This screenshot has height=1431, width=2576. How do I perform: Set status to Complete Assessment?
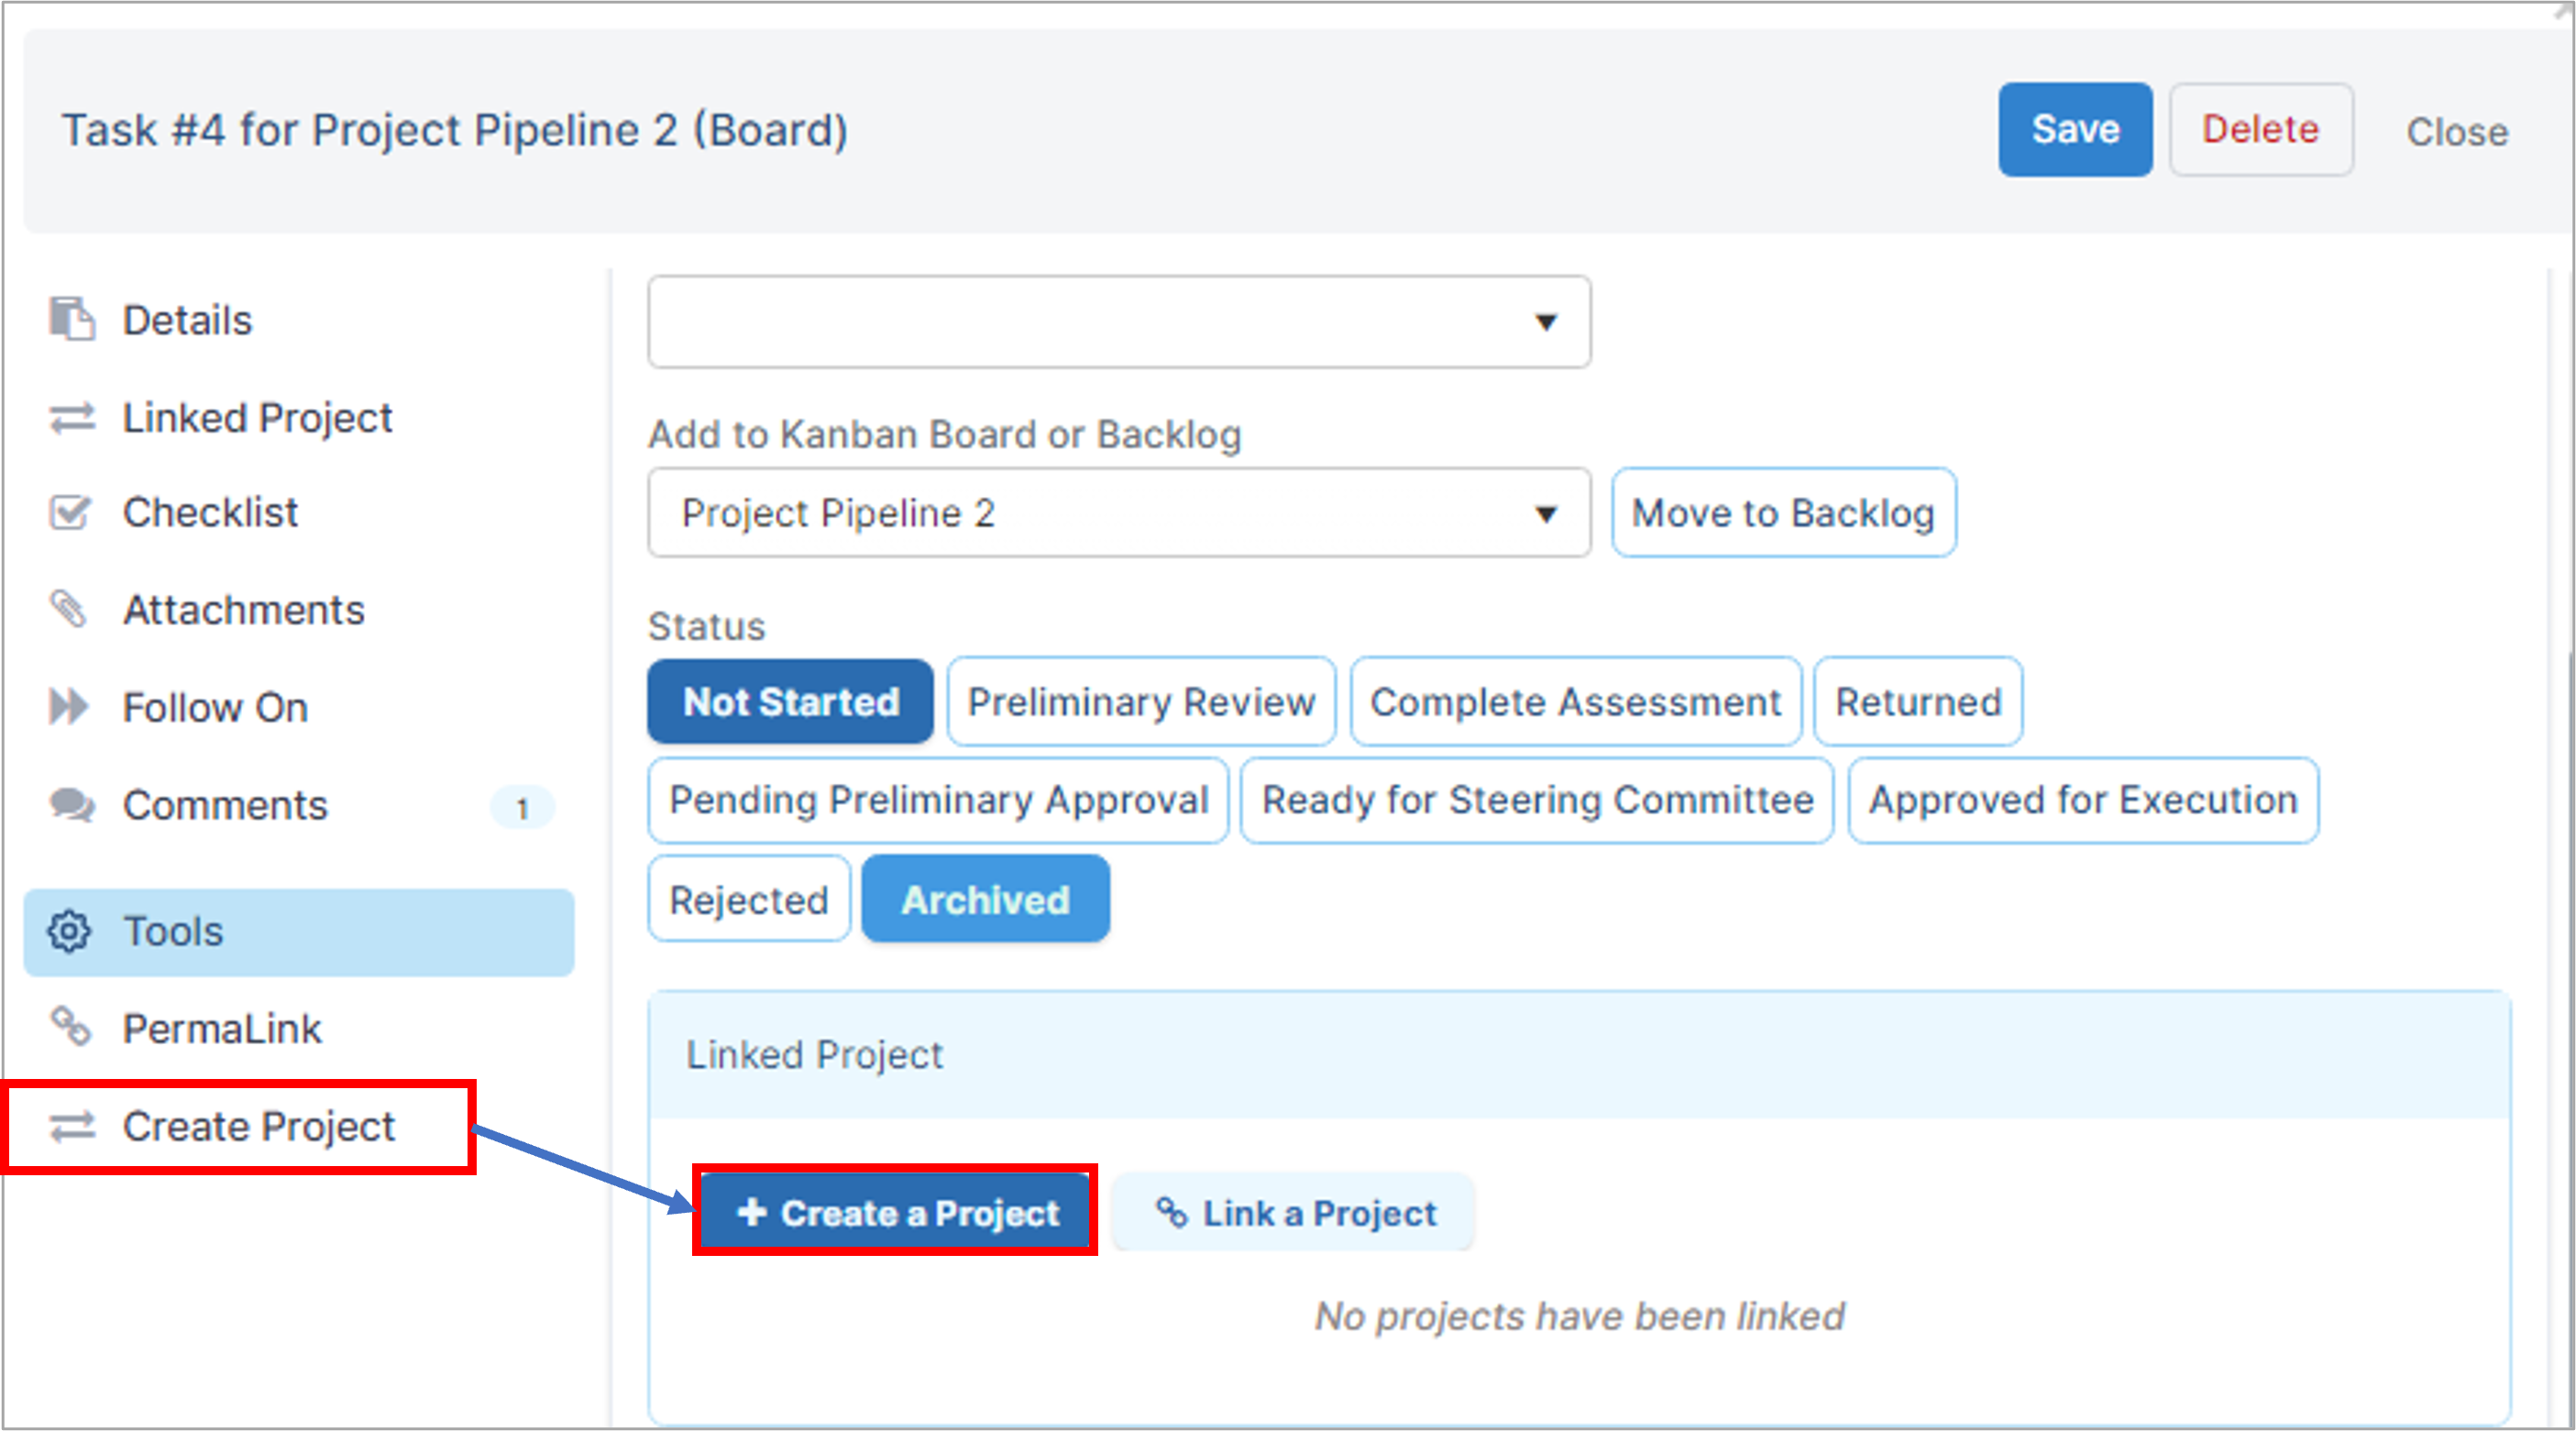click(x=1576, y=702)
